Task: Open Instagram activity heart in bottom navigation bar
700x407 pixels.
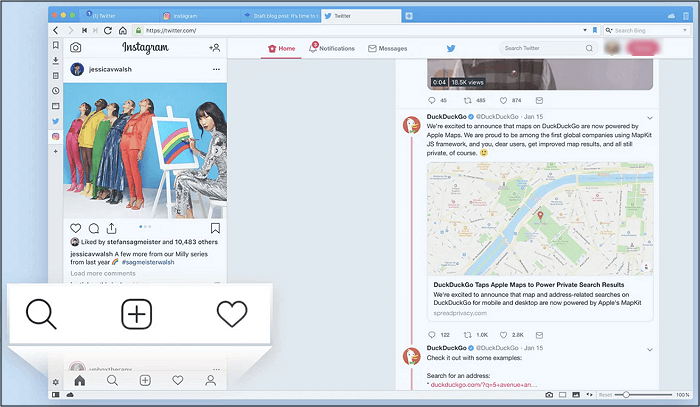Action: (x=178, y=380)
